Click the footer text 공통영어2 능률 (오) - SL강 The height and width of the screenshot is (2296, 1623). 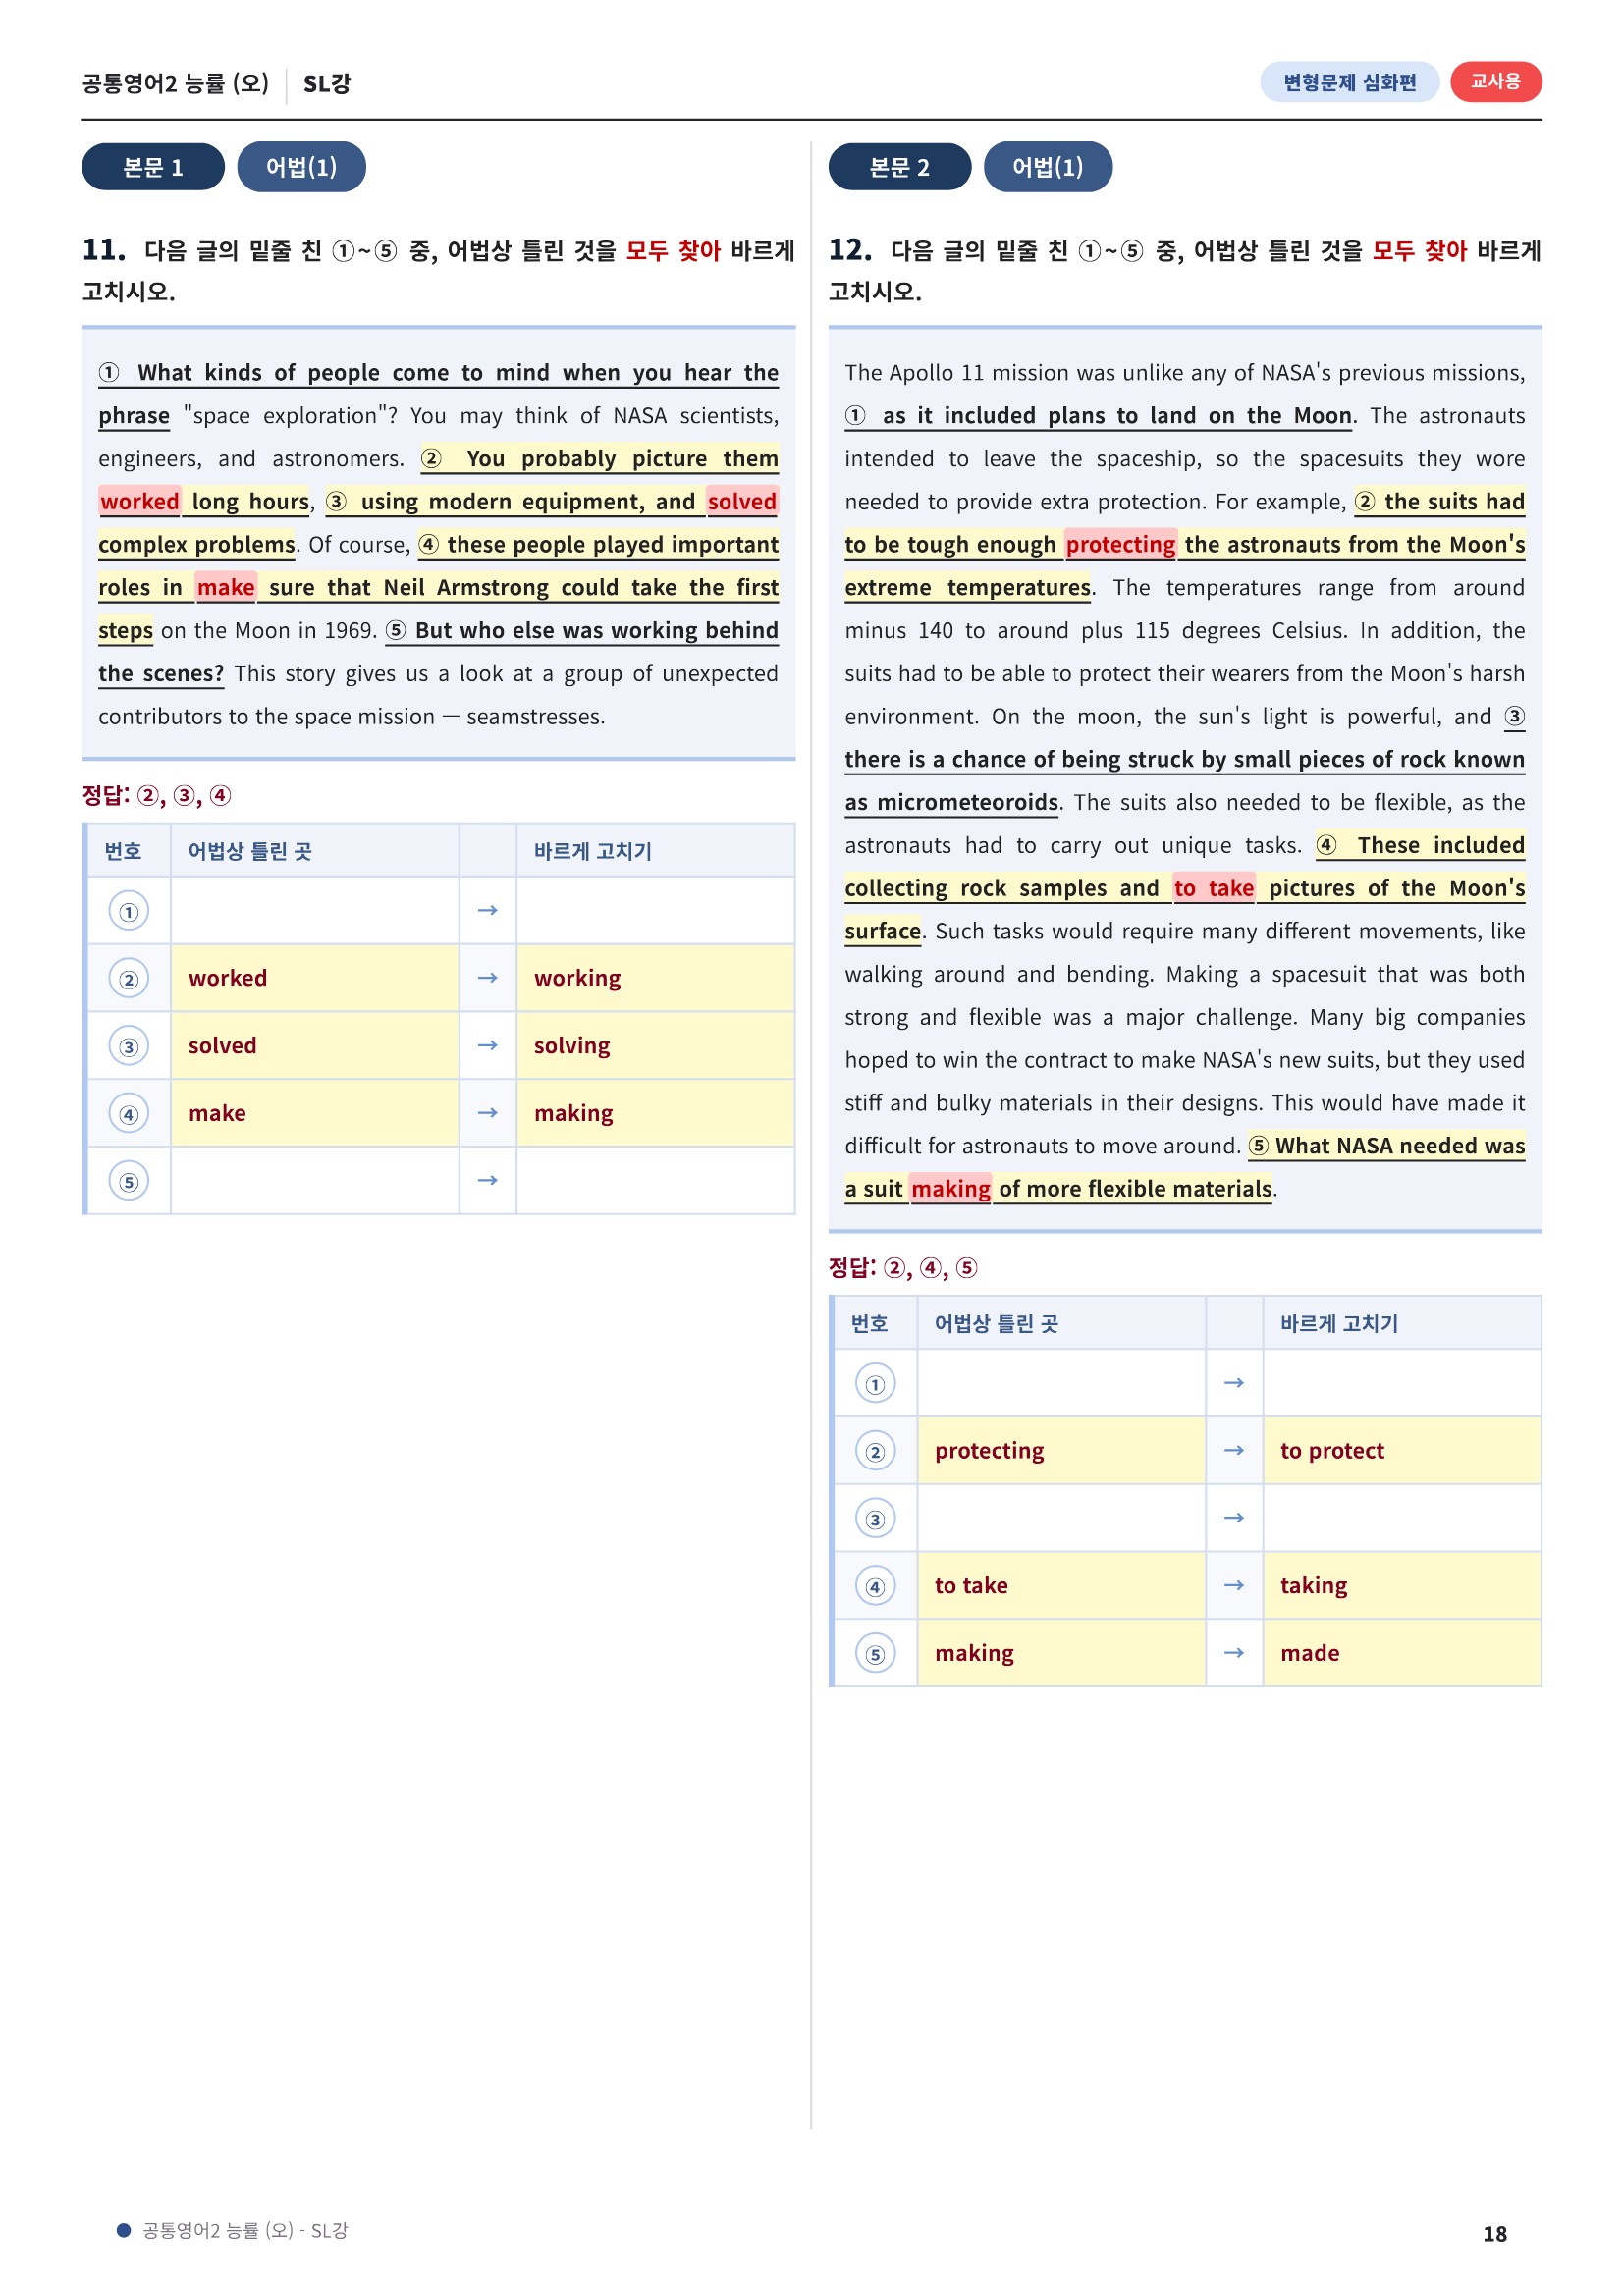(x=245, y=2230)
